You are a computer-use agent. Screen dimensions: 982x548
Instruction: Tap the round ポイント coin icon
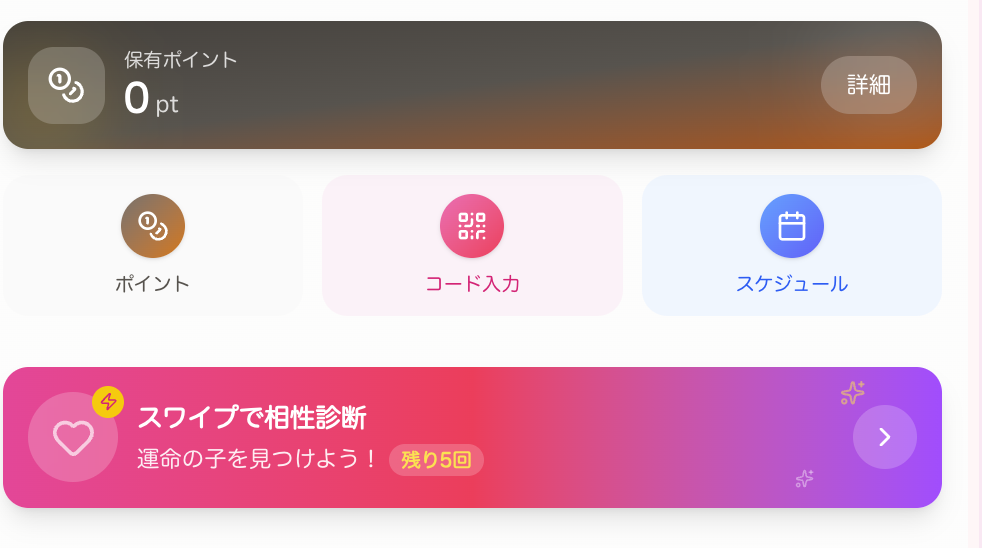(x=152, y=226)
